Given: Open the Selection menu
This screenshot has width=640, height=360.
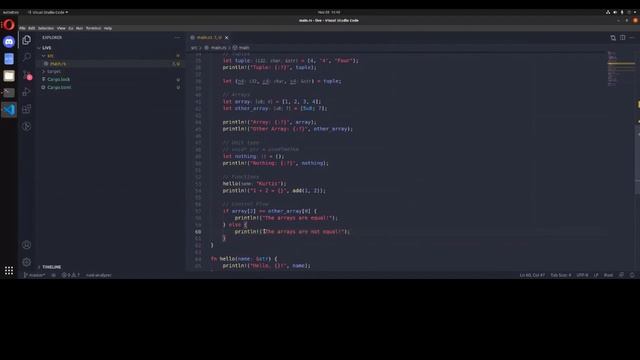Looking at the screenshot, I should [46, 28].
